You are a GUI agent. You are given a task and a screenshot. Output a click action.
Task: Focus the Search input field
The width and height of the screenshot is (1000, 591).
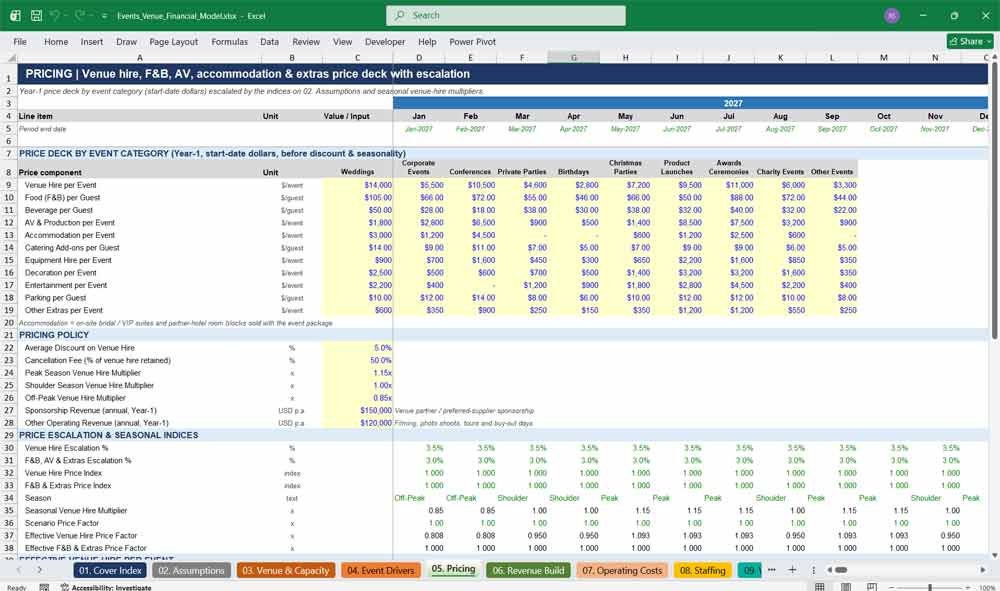506,15
